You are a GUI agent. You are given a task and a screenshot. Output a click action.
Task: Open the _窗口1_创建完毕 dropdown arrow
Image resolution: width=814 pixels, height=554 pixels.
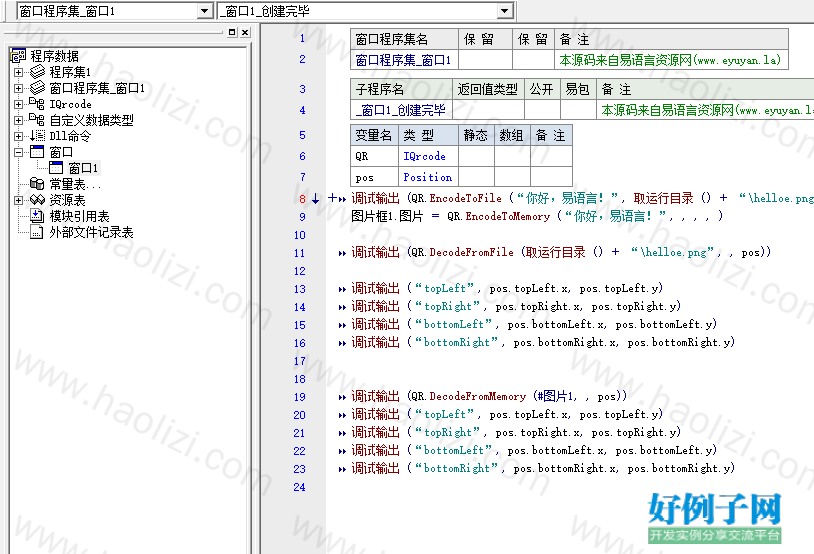point(504,11)
